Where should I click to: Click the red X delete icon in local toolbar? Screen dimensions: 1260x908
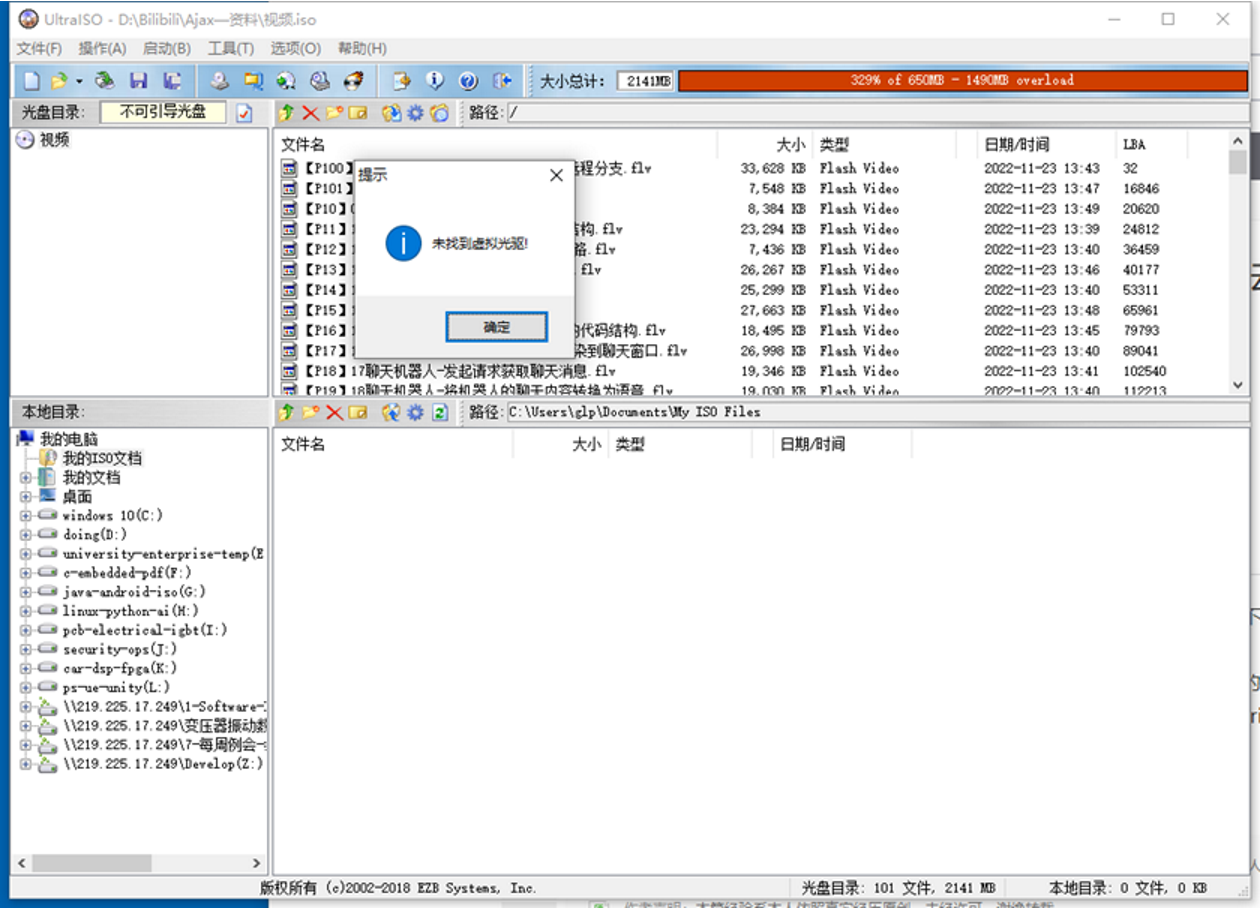click(x=334, y=412)
